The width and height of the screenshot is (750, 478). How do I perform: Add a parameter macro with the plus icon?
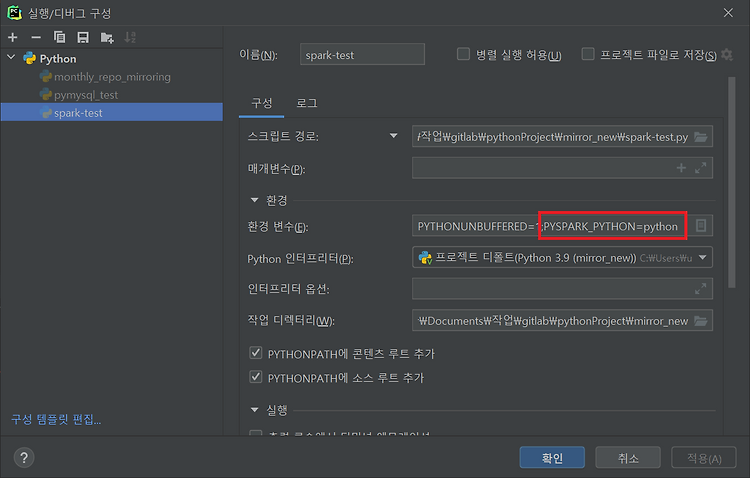[x=681, y=168]
